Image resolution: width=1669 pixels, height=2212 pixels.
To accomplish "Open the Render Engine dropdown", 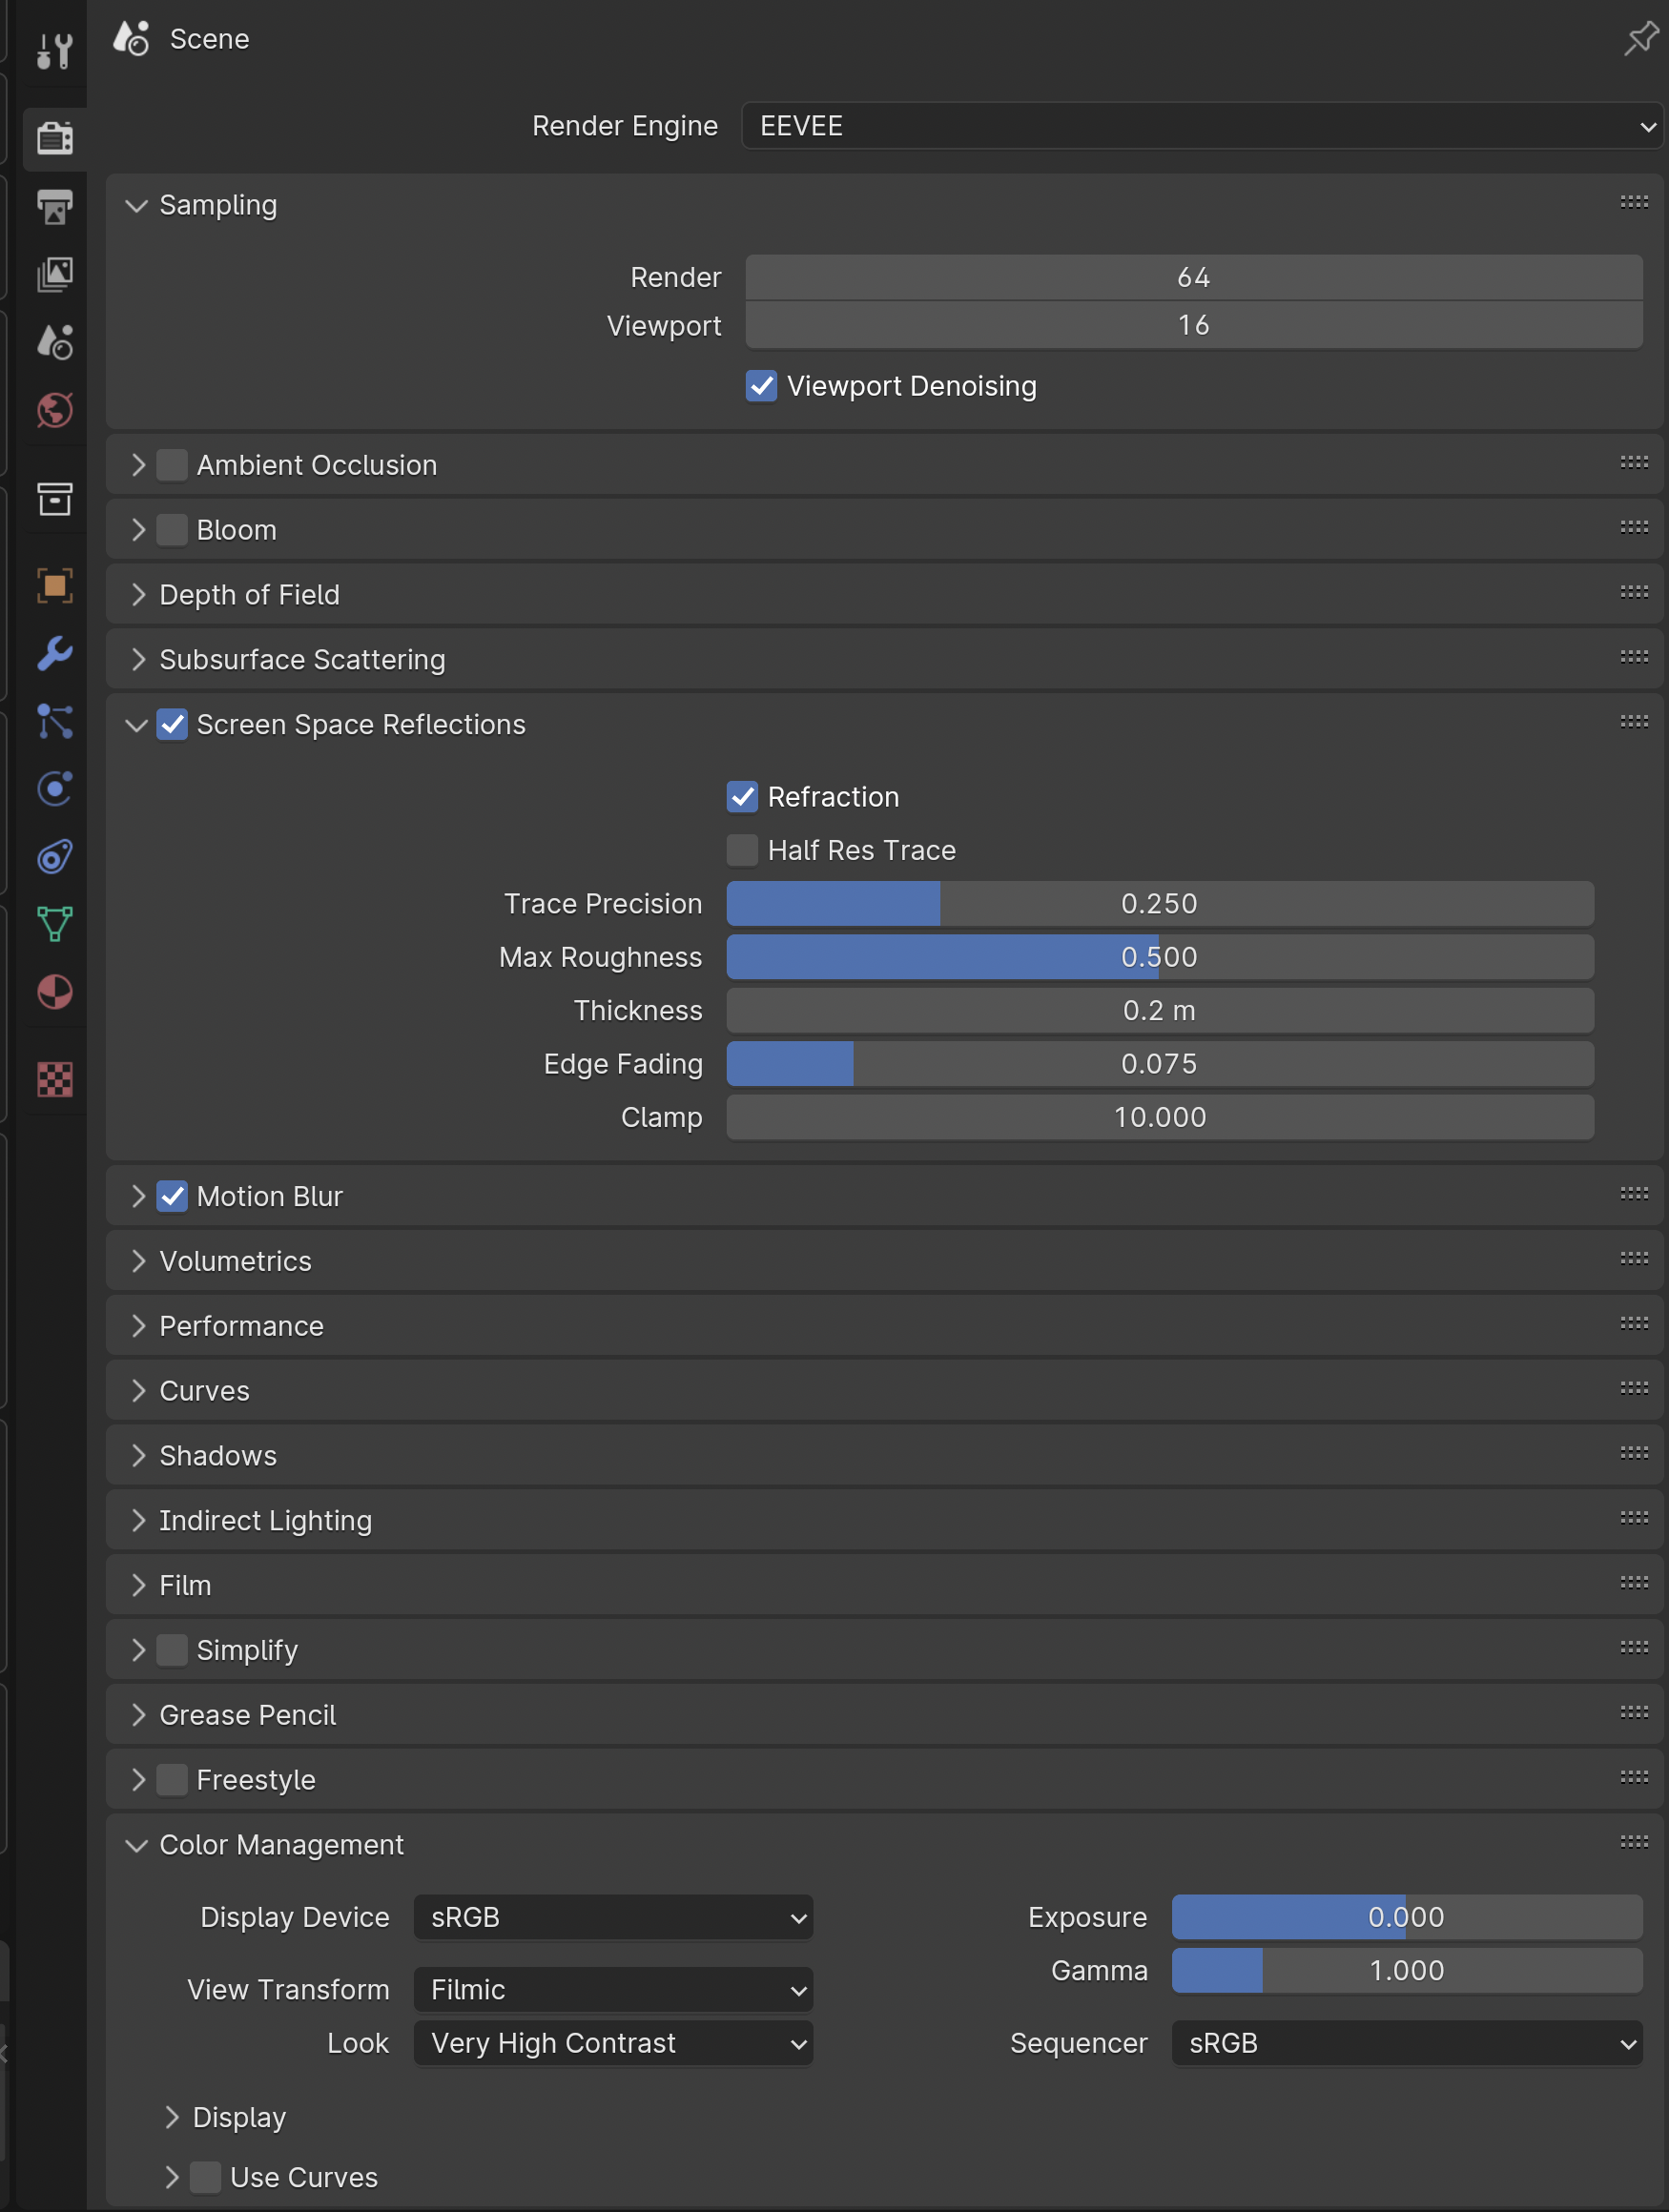I will (x=1202, y=126).
